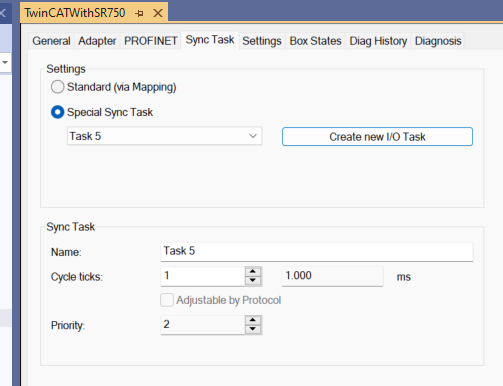Click the Sync Task group heading
This screenshot has width=503, height=386.
tap(71, 227)
